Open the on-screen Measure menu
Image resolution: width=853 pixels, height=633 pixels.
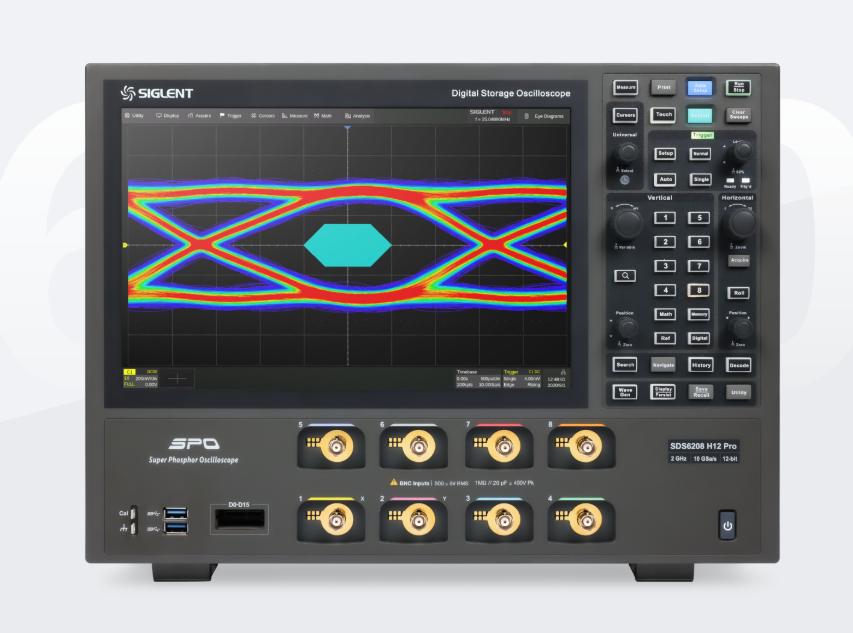click(x=295, y=116)
